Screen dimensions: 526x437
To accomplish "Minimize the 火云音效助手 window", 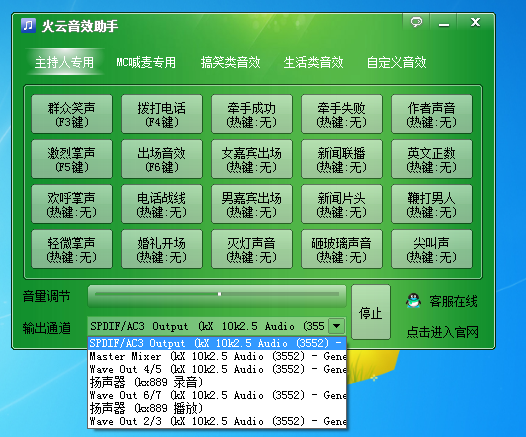I will tap(444, 22).
